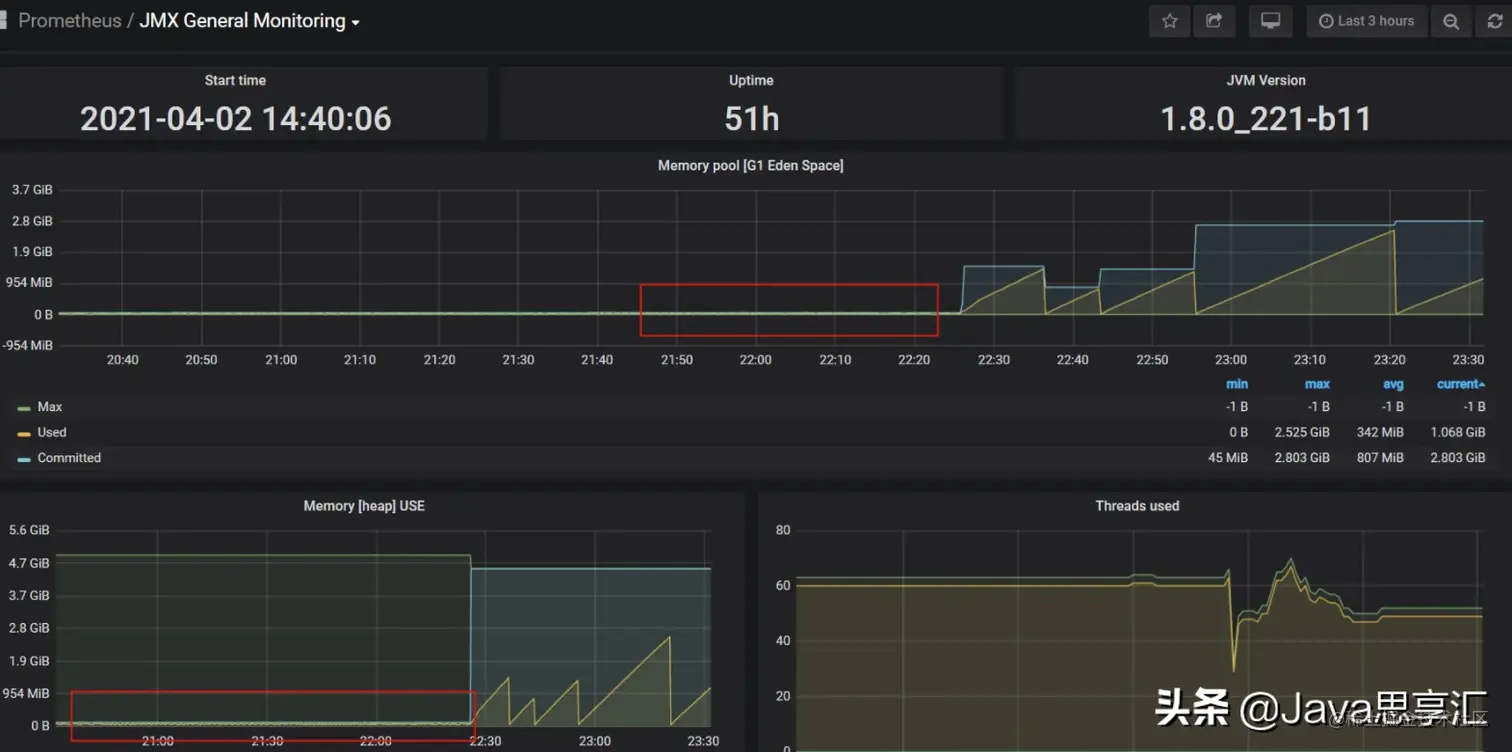This screenshot has height=752, width=1512.
Task: Refresh the dashboard with refresh icon
Action: (1495, 21)
